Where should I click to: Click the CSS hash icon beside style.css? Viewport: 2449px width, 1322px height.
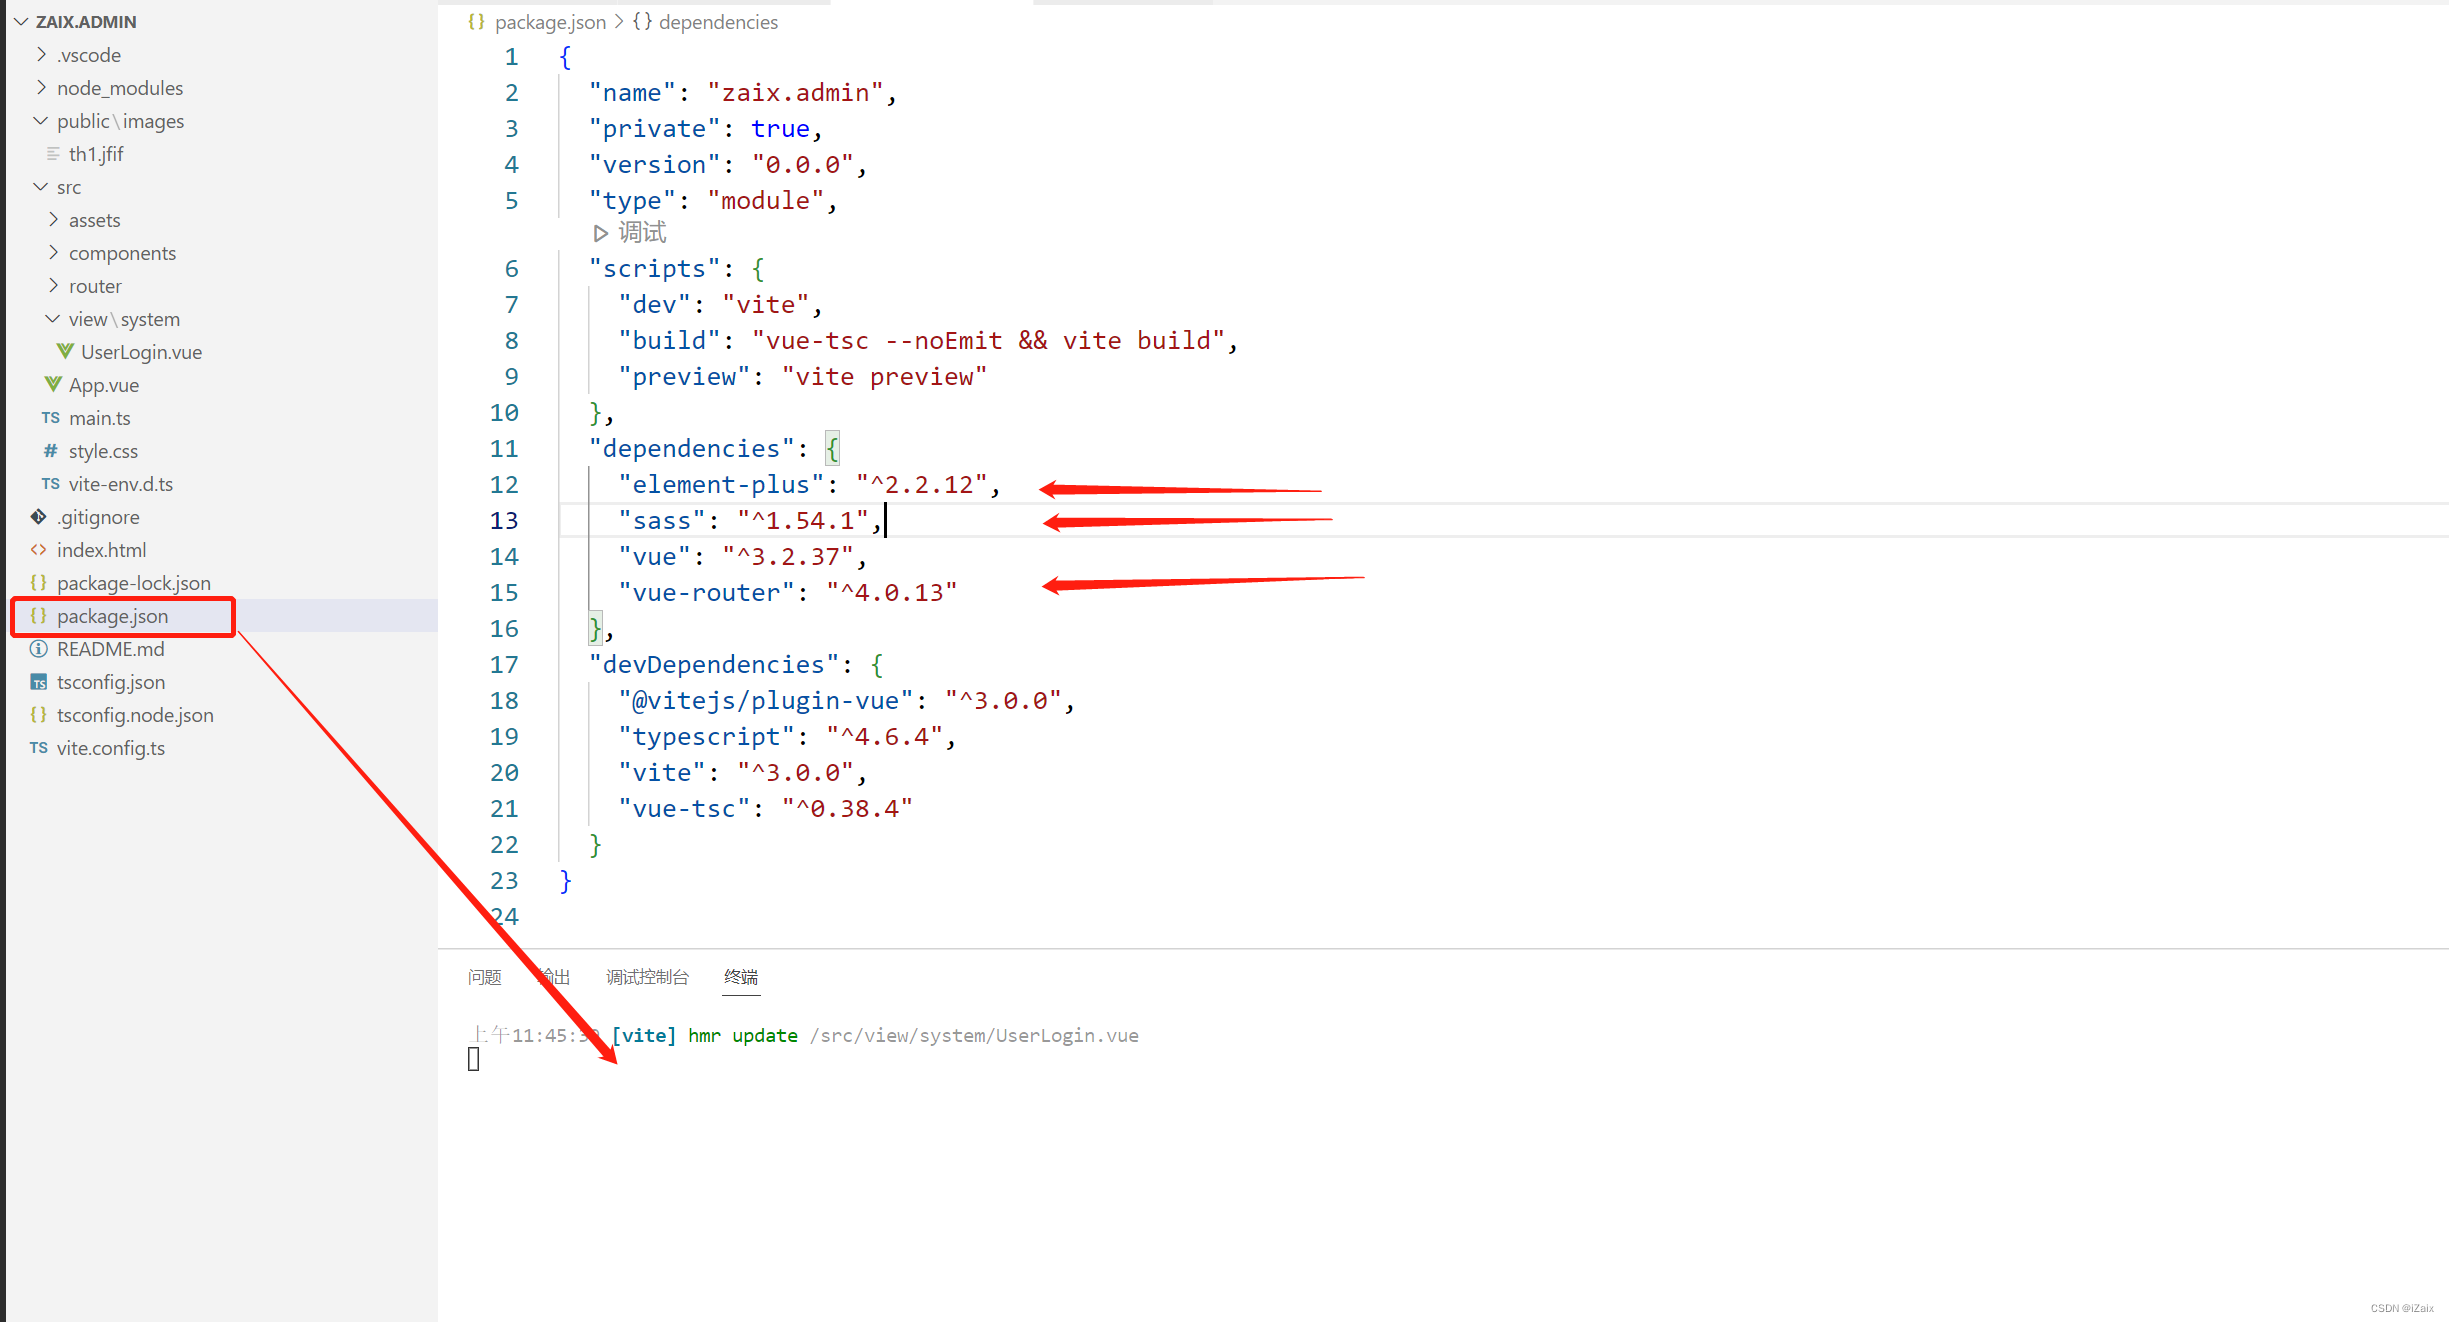pos(51,450)
